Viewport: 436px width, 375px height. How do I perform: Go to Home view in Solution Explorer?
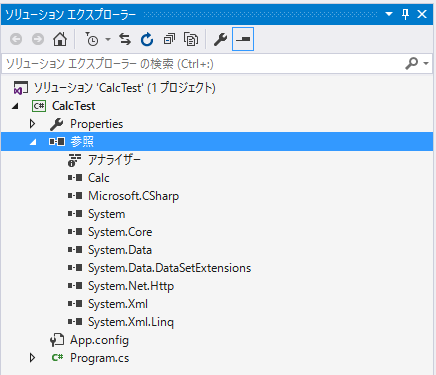[x=60, y=39]
